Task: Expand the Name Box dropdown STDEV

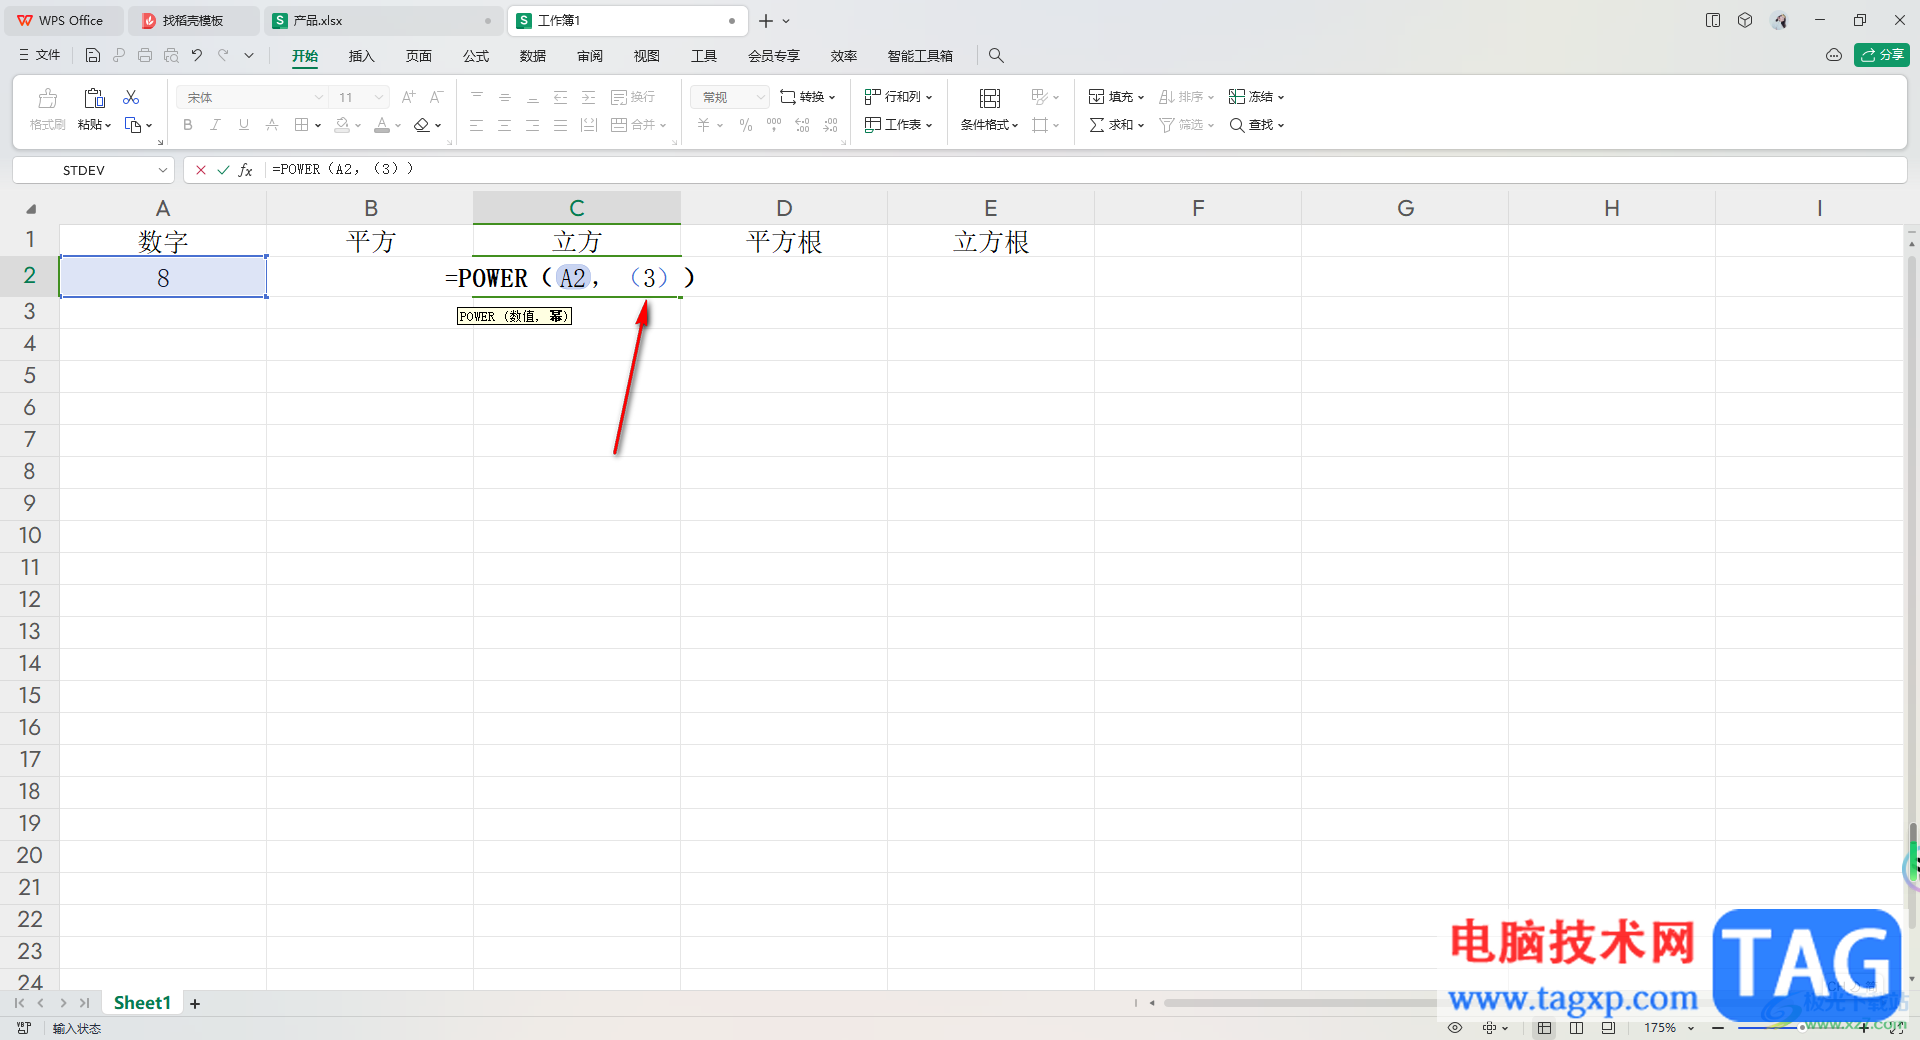Action: click(x=163, y=170)
